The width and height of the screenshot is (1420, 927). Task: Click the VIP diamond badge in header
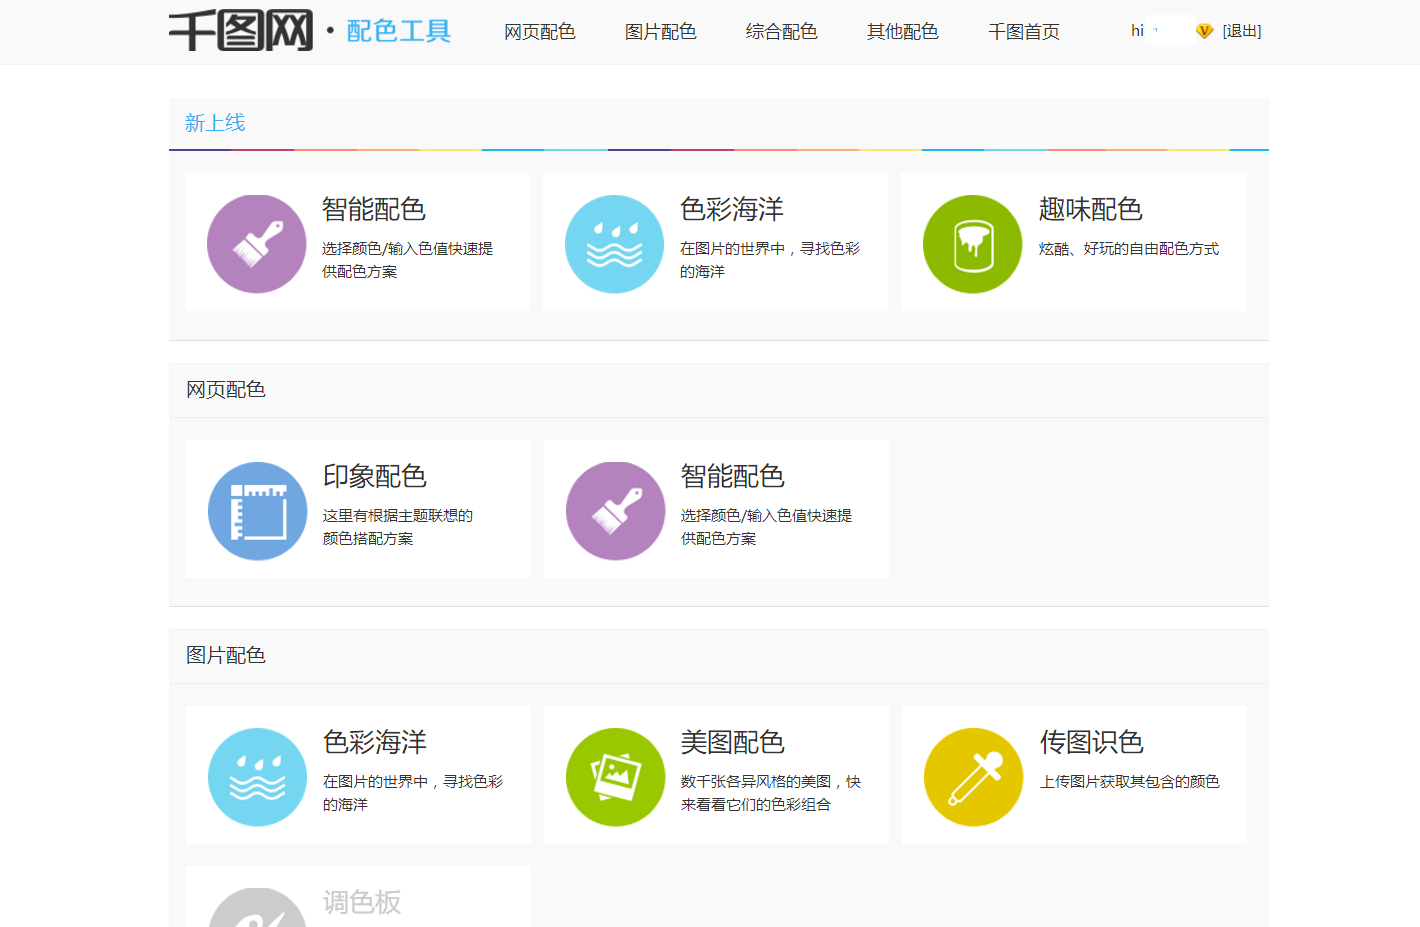1204,31
